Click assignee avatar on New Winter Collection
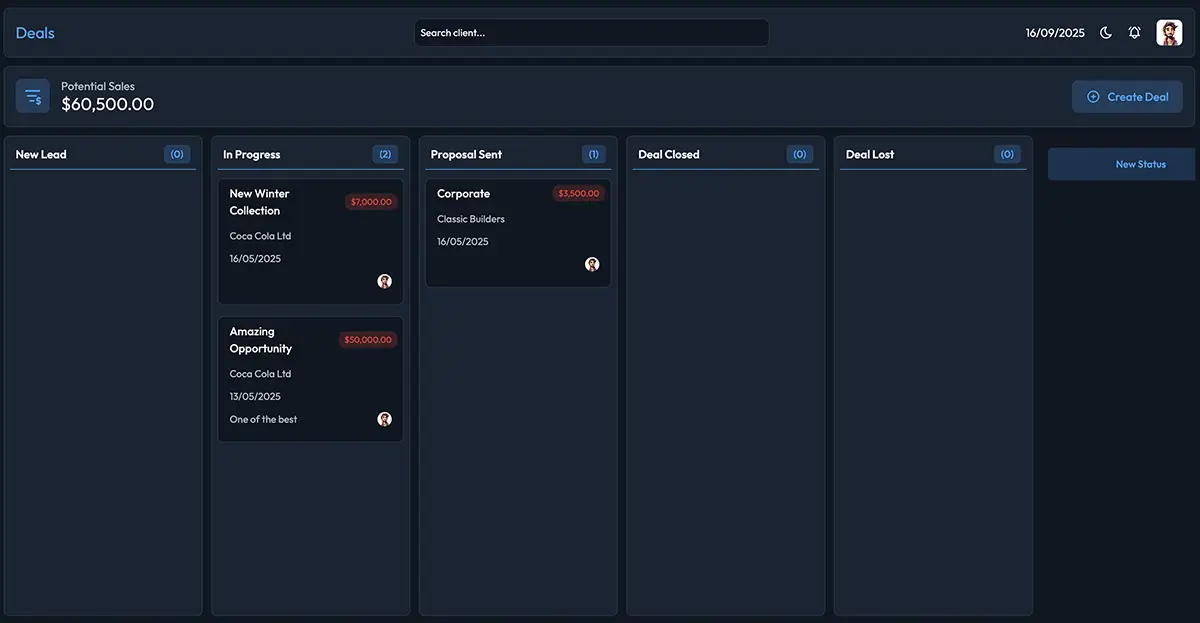This screenshot has height=623, width=1200. pyautogui.click(x=384, y=282)
